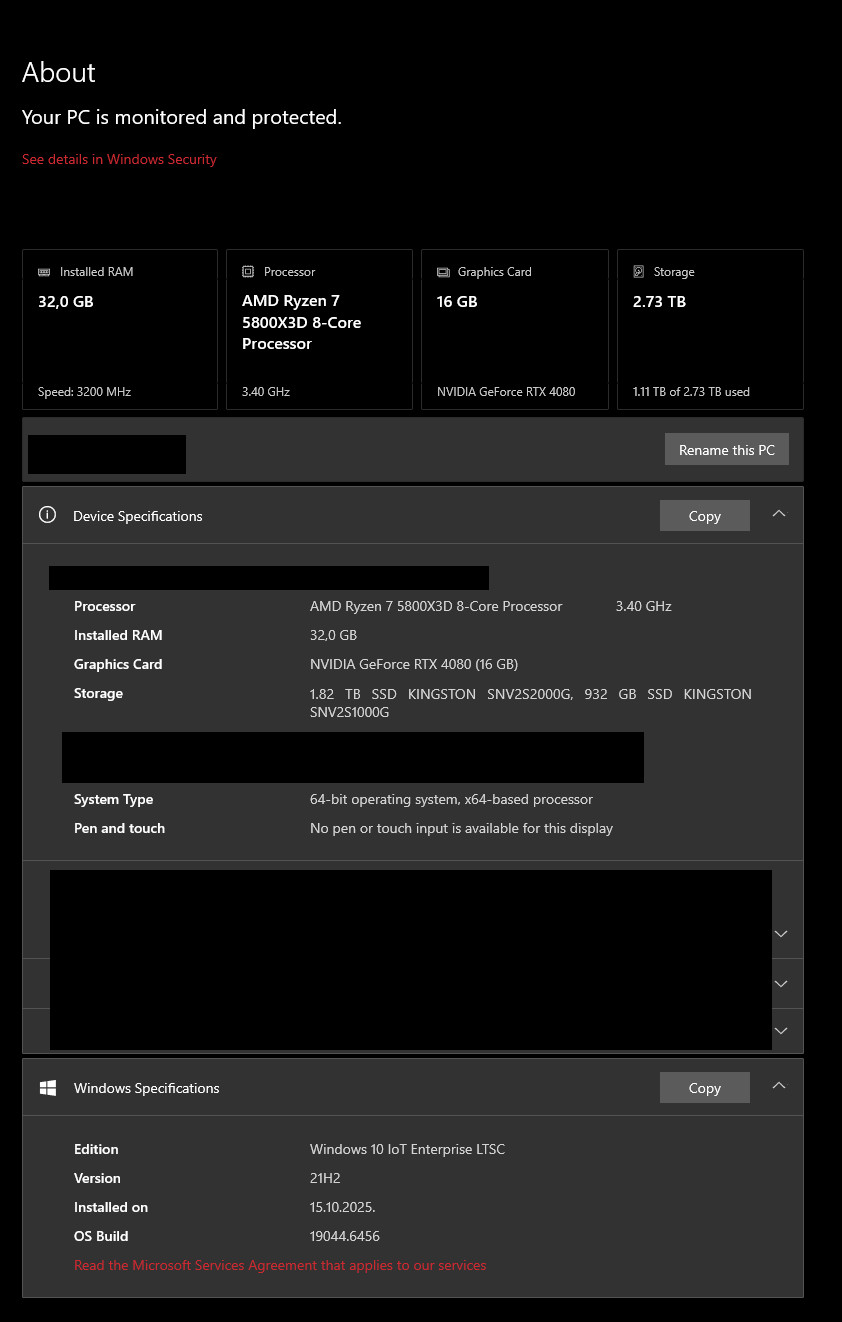Click the Version row label

tap(97, 1178)
